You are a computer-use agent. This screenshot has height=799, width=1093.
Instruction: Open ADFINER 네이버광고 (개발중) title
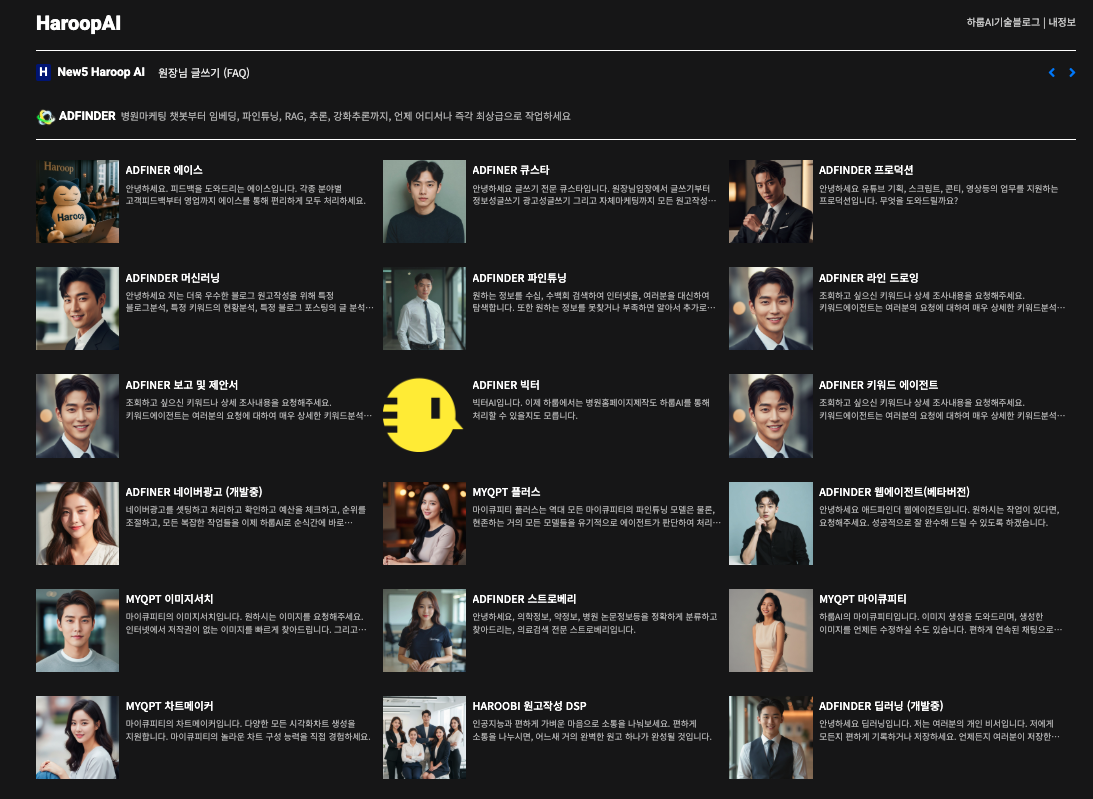coord(194,492)
